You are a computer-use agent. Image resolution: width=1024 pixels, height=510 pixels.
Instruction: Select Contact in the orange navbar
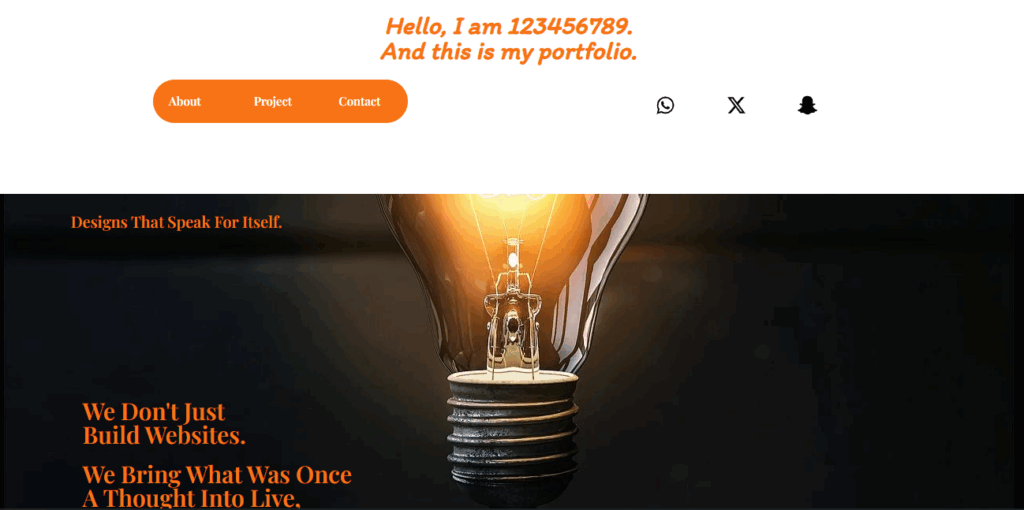359,101
